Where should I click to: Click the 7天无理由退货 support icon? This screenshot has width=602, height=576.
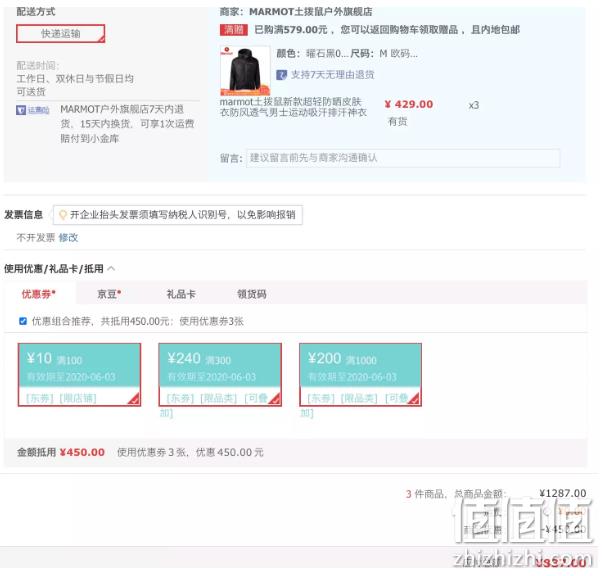click(x=281, y=74)
